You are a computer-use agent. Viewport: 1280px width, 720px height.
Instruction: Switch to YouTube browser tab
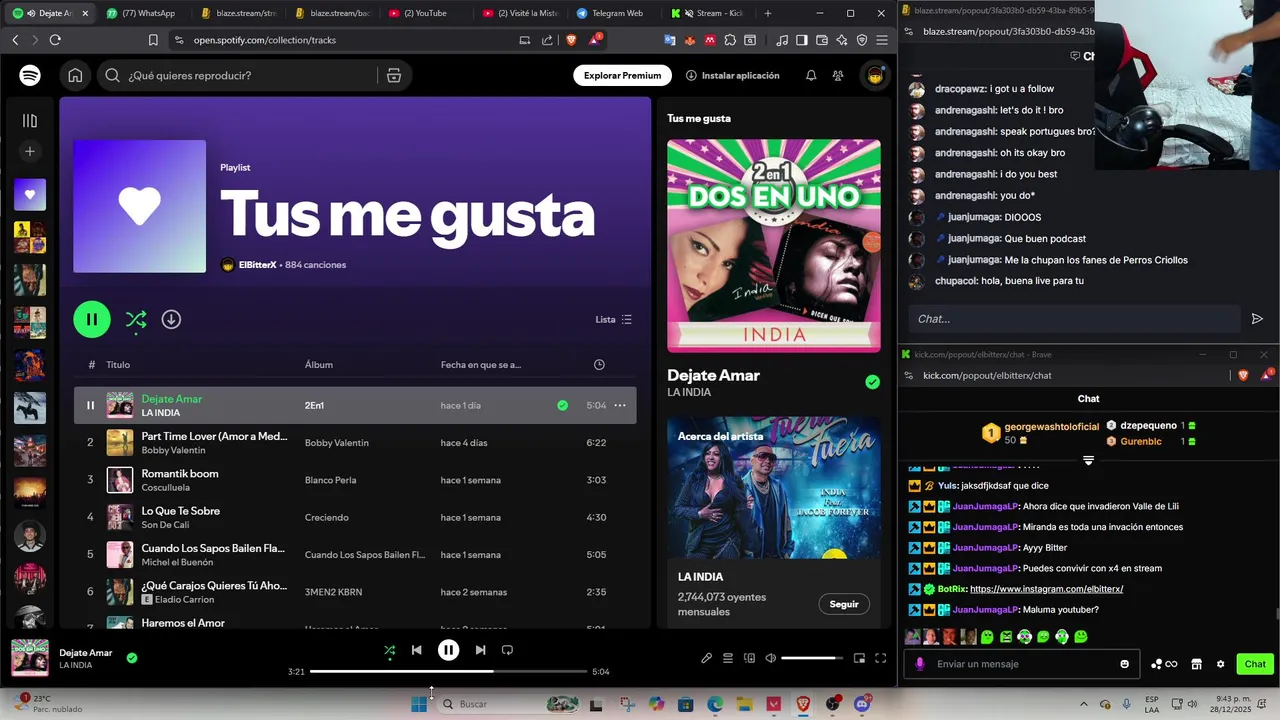[425, 13]
